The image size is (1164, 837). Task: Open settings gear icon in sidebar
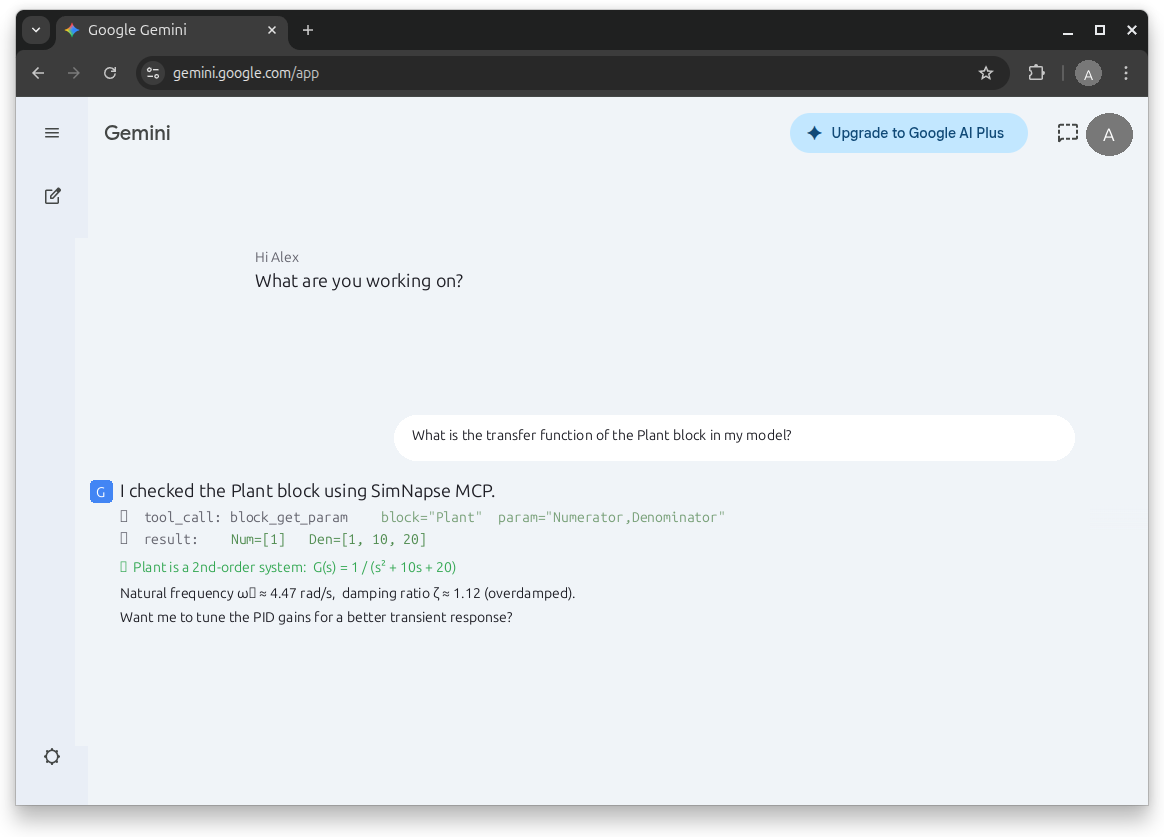coord(52,757)
